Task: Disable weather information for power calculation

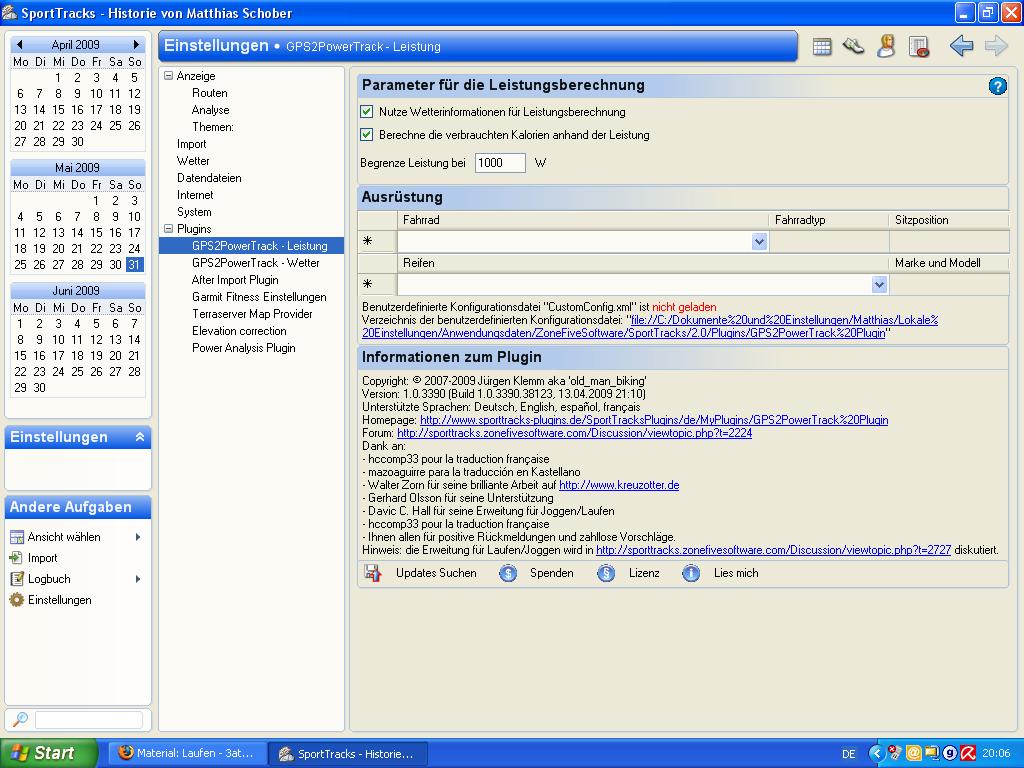Action: (x=367, y=112)
